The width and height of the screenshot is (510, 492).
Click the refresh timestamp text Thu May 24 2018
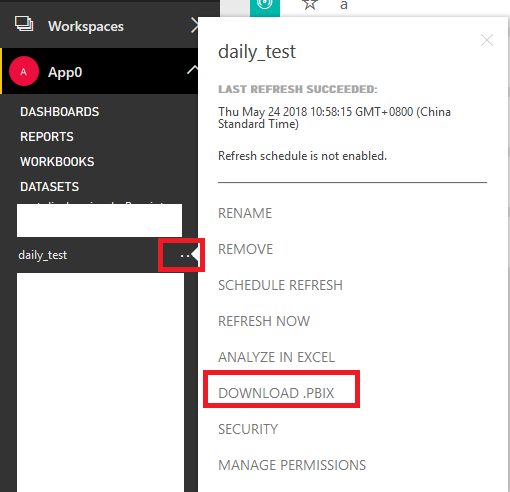click(x=334, y=118)
